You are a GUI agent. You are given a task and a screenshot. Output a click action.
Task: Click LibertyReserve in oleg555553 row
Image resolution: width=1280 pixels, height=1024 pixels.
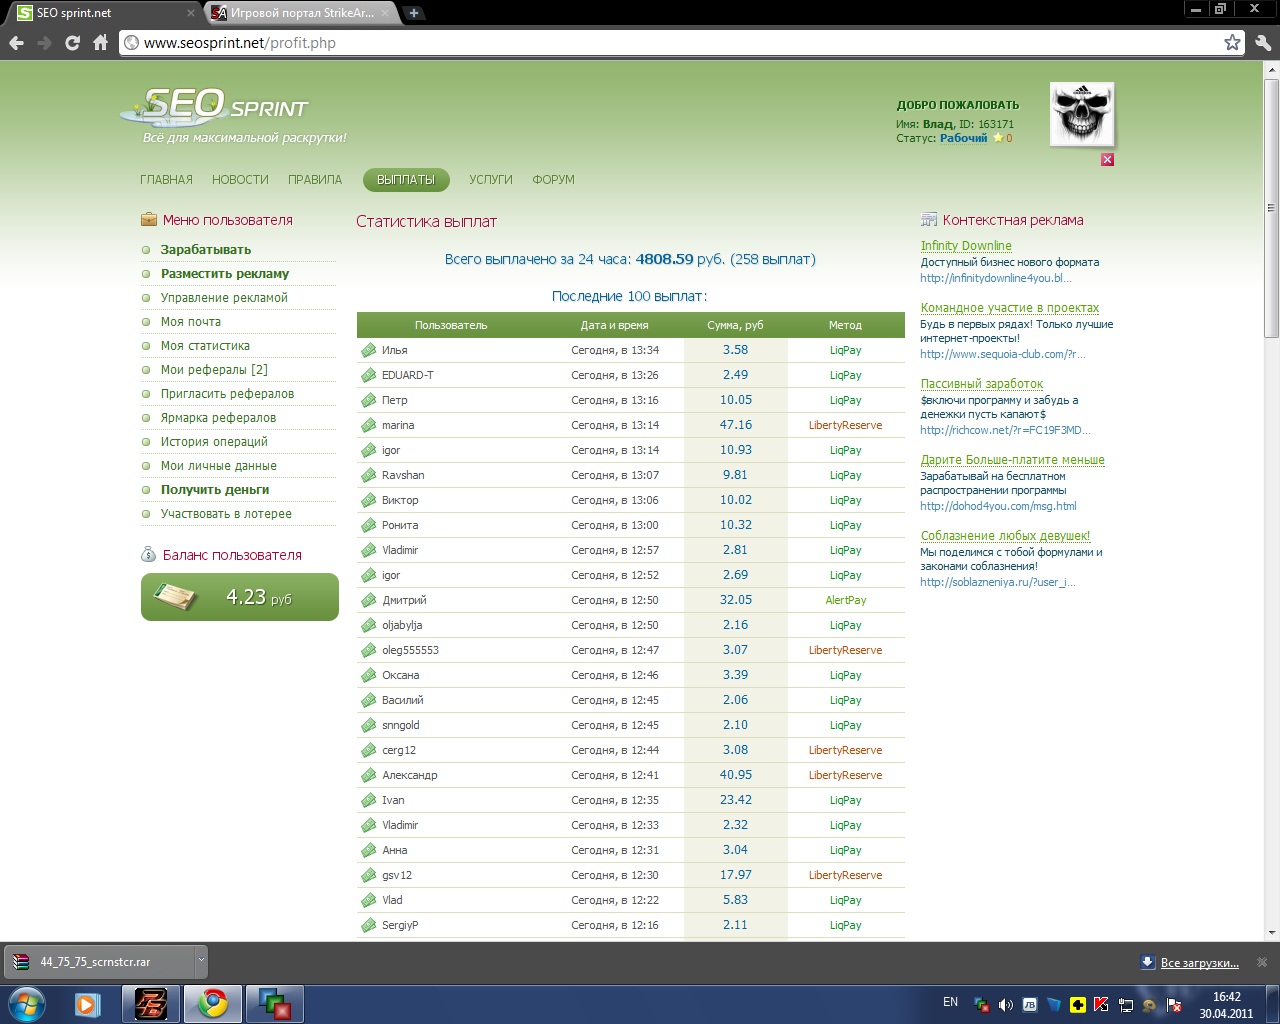tap(846, 650)
